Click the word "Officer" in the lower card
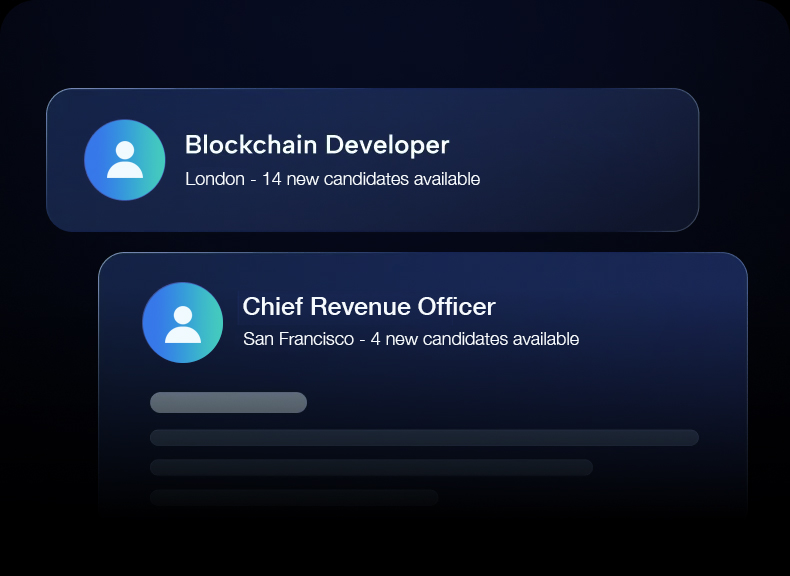 (x=458, y=306)
